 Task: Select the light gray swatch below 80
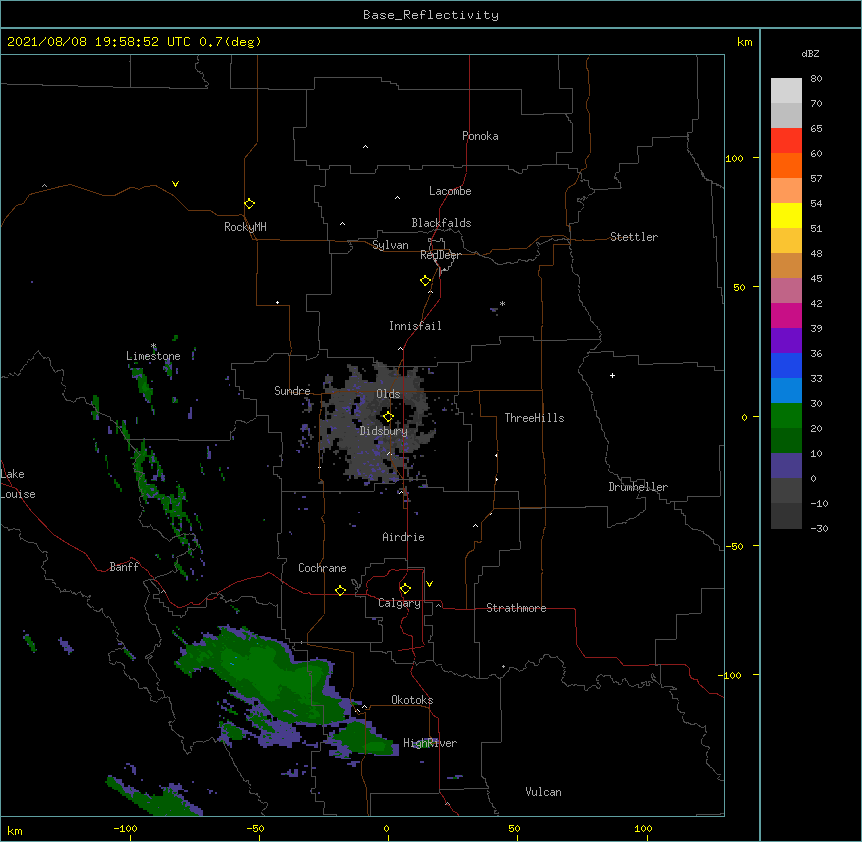(x=786, y=91)
